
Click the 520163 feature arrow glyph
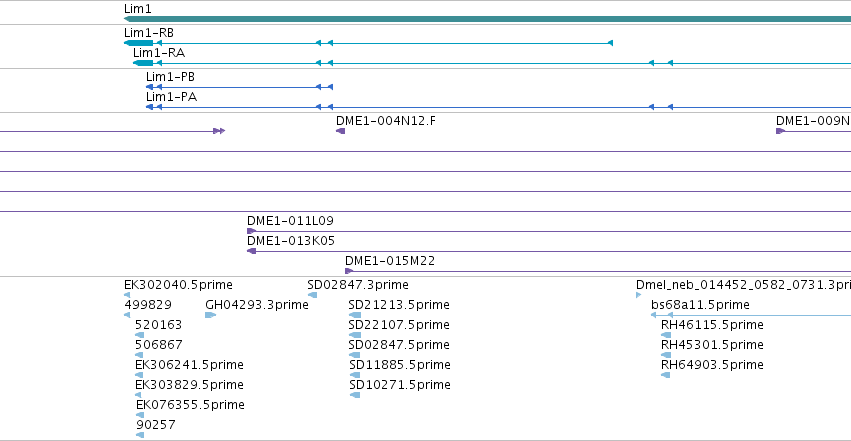139,335
